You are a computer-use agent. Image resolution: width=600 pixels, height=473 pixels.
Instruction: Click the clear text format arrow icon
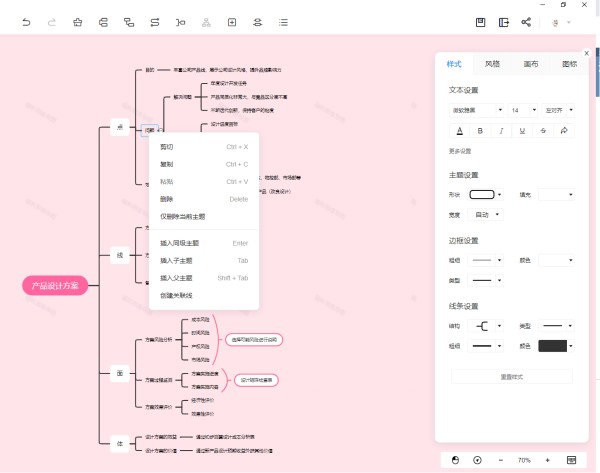coord(564,131)
